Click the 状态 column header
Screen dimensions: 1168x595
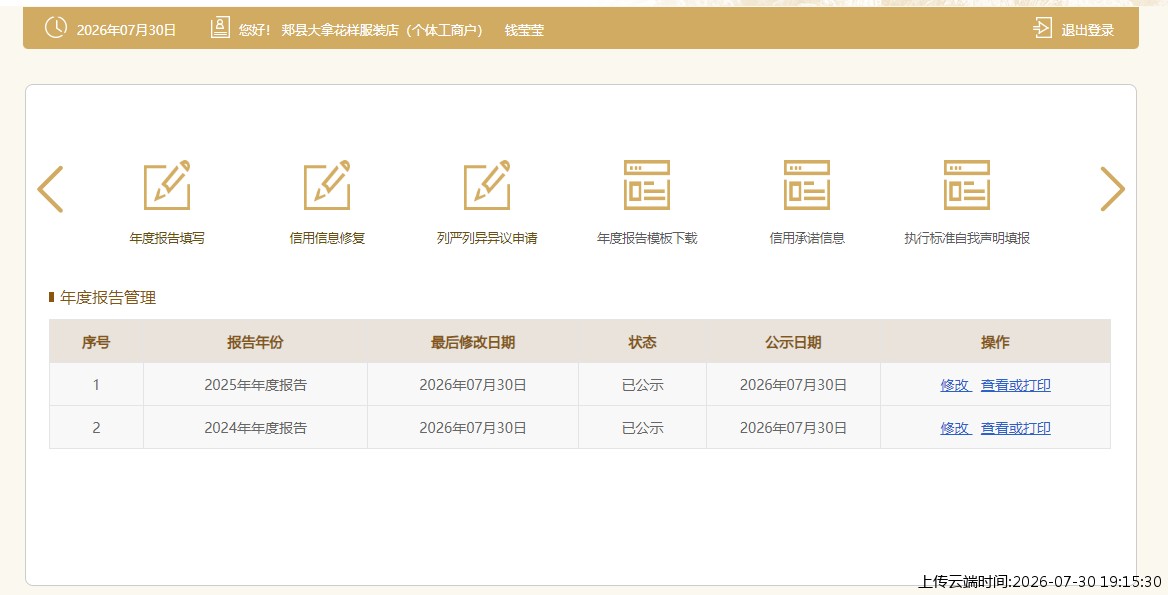click(642, 343)
